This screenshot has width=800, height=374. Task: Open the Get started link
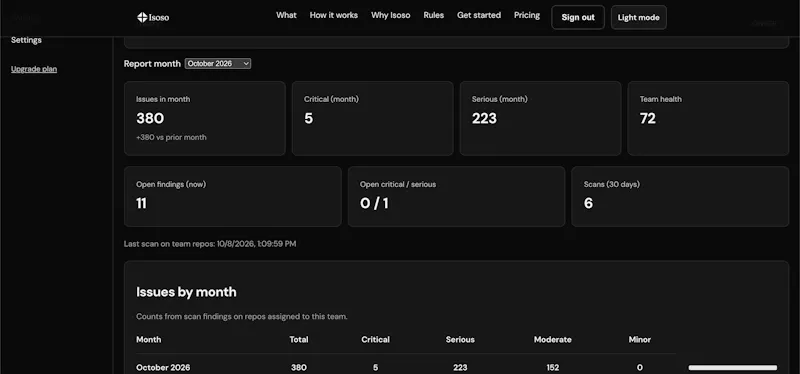click(x=479, y=15)
